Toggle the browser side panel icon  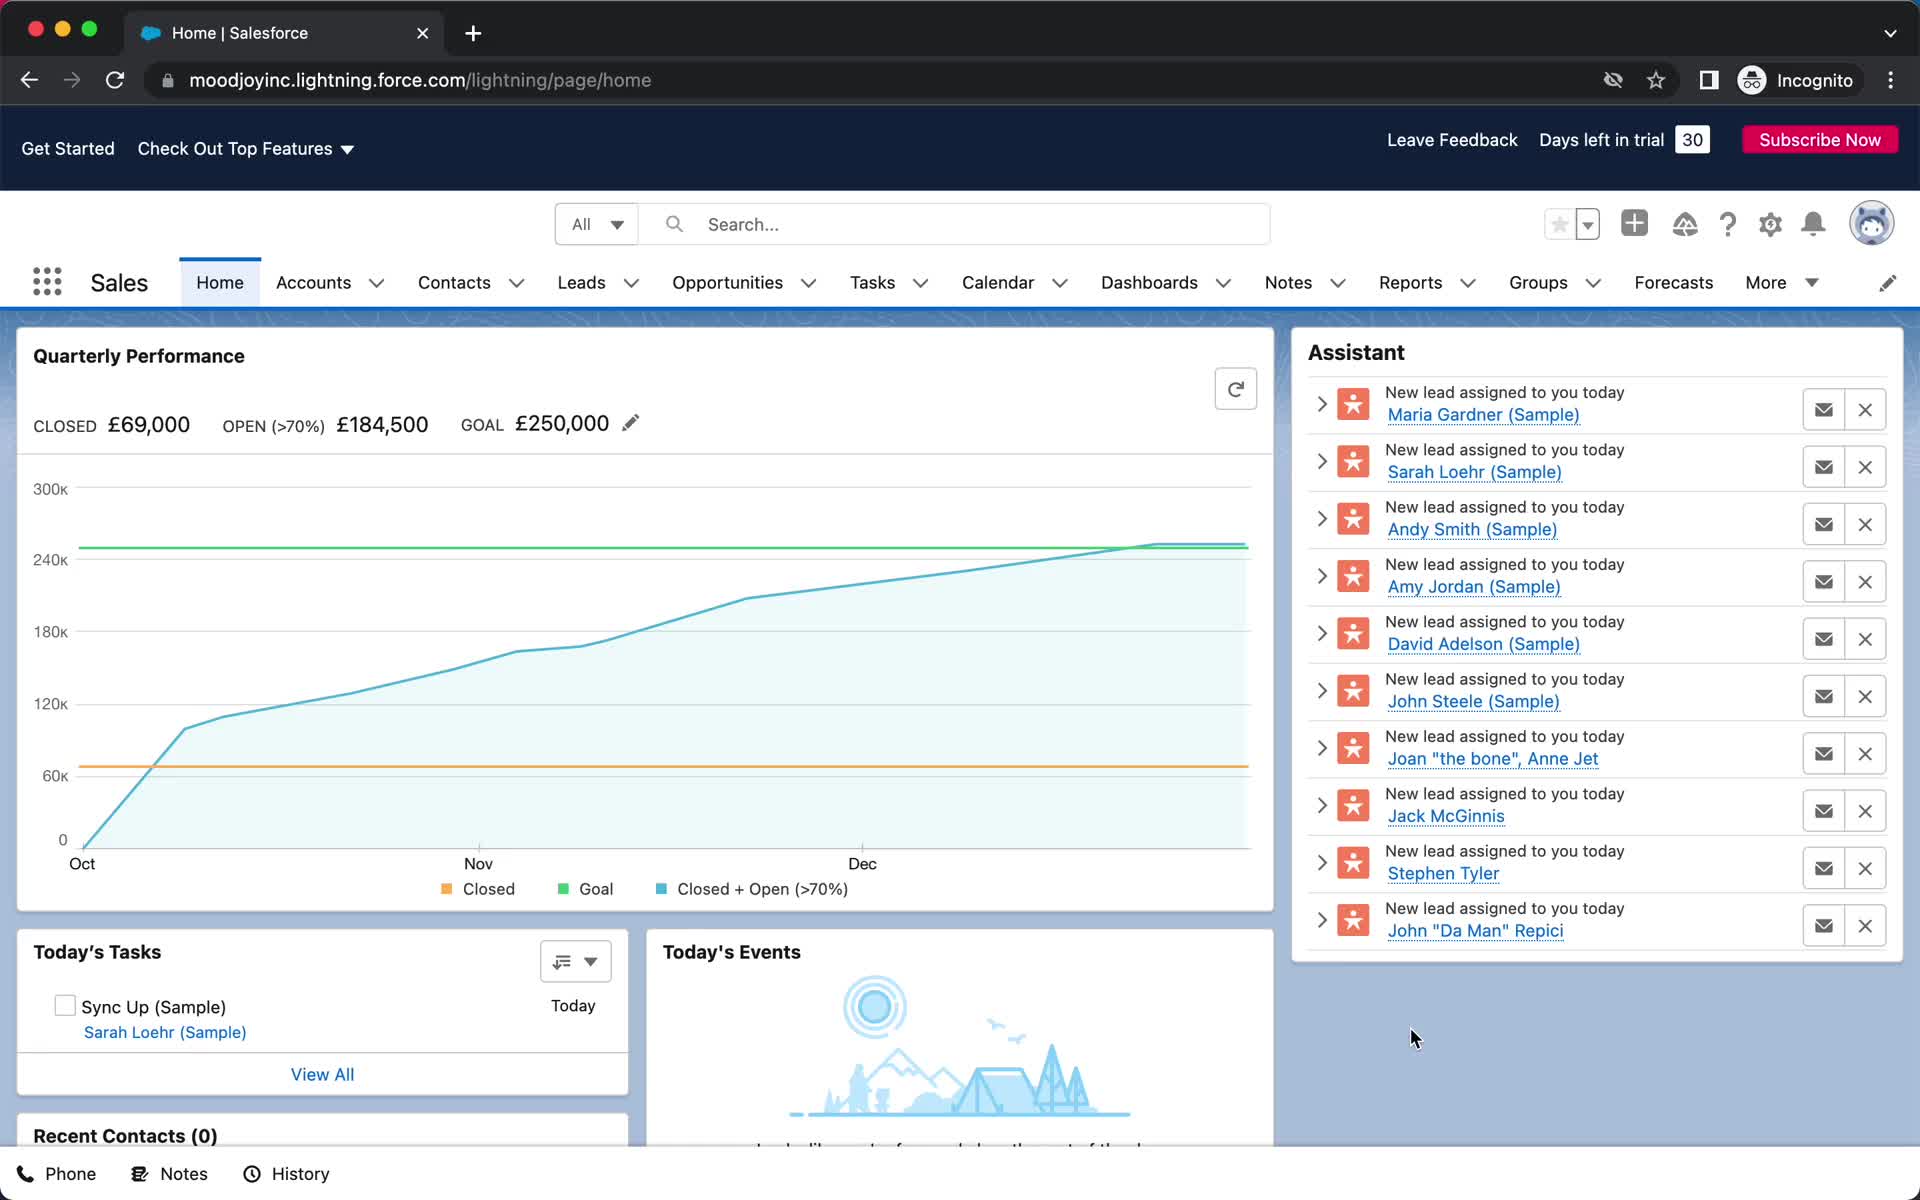1709,80
